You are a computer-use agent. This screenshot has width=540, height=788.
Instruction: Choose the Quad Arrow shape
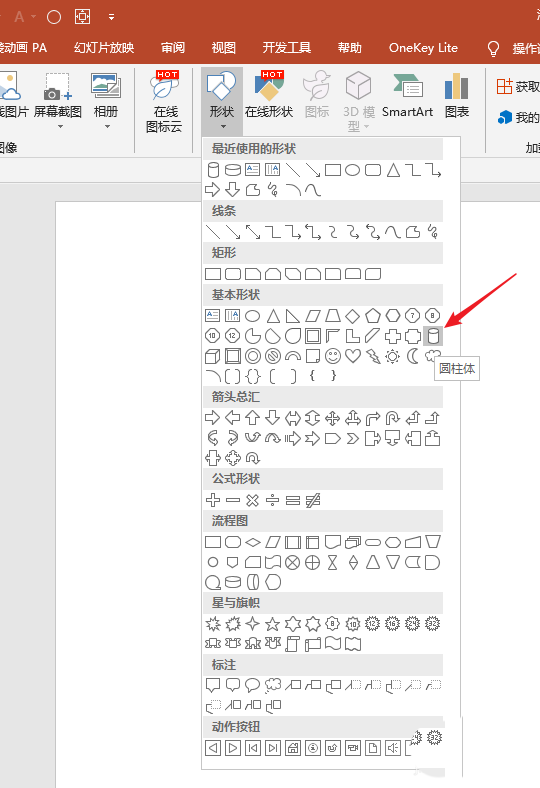coord(333,418)
